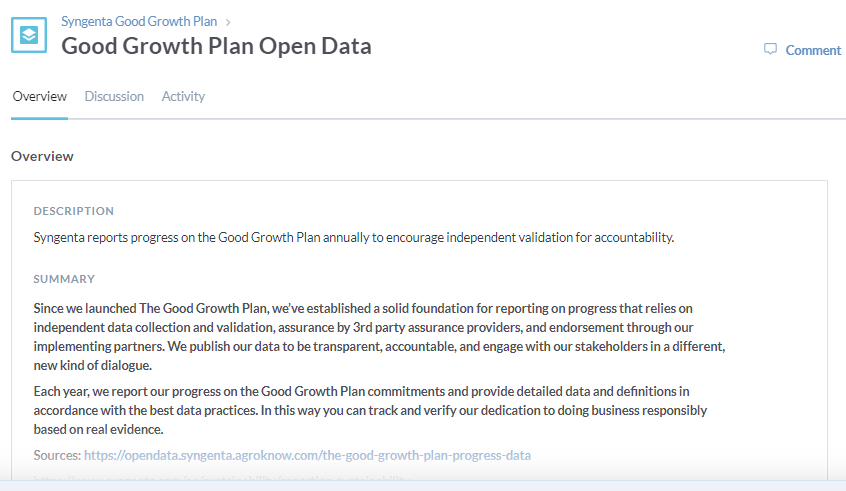
Task: Click the SUMMARY label
Action: [64, 279]
